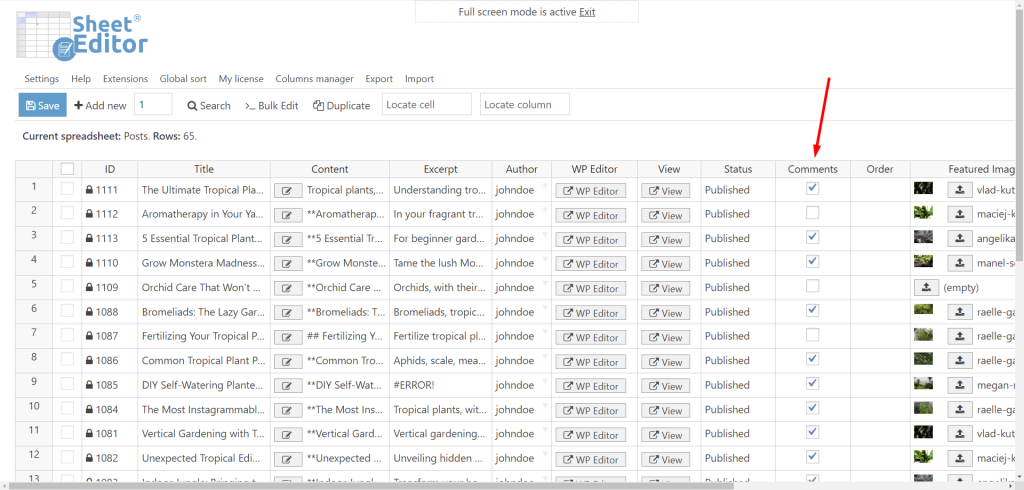Click the lock icon of ID 1111
1024x490 pixels.
pos(89,190)
